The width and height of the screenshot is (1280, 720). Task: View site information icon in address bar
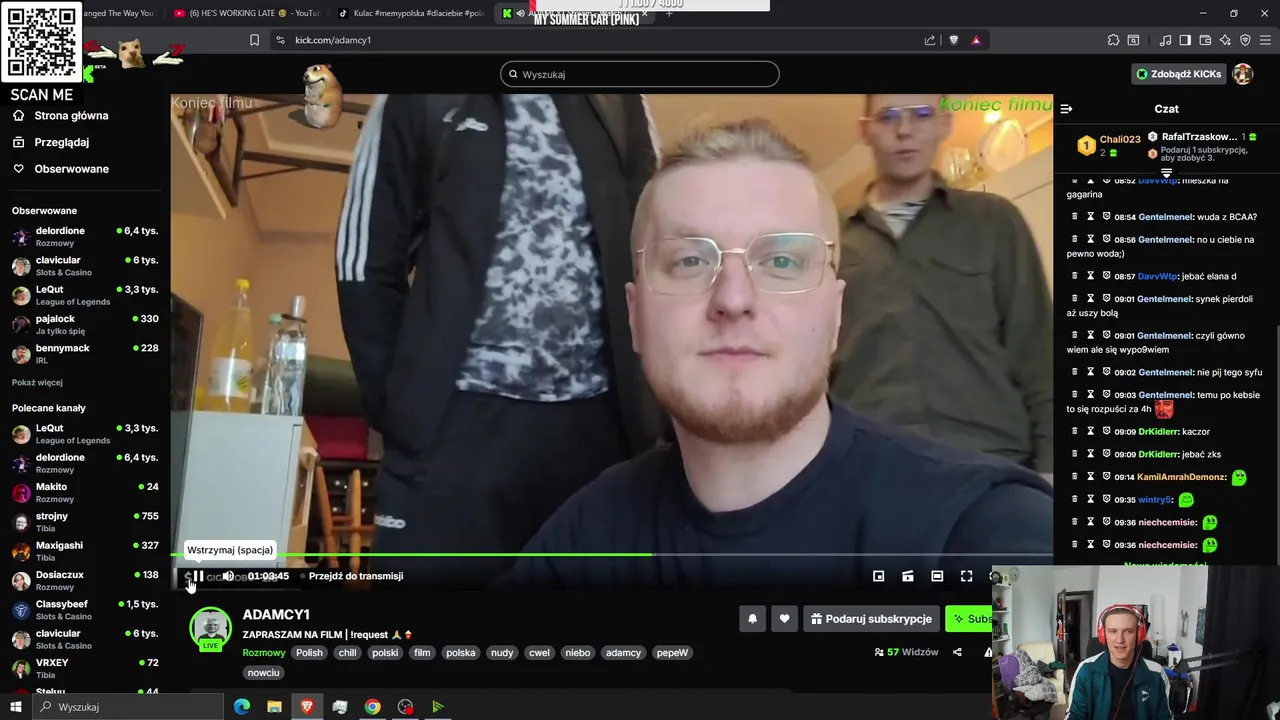click(280, 40)
